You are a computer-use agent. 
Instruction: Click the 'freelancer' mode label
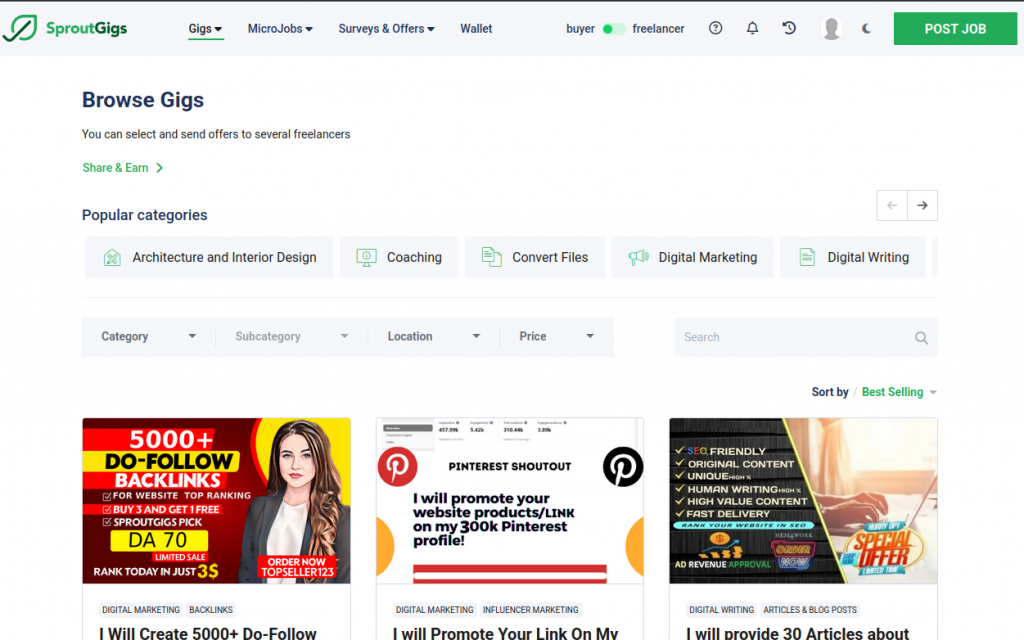658,29
